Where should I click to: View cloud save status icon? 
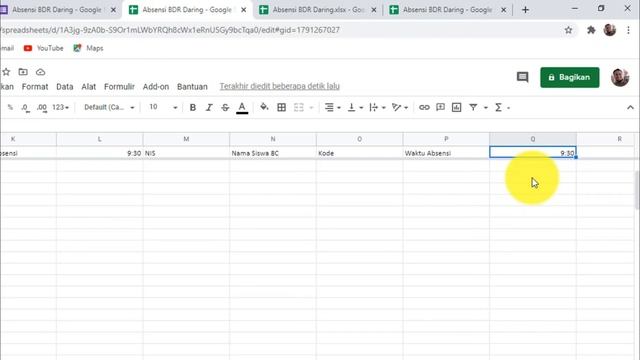40,72
